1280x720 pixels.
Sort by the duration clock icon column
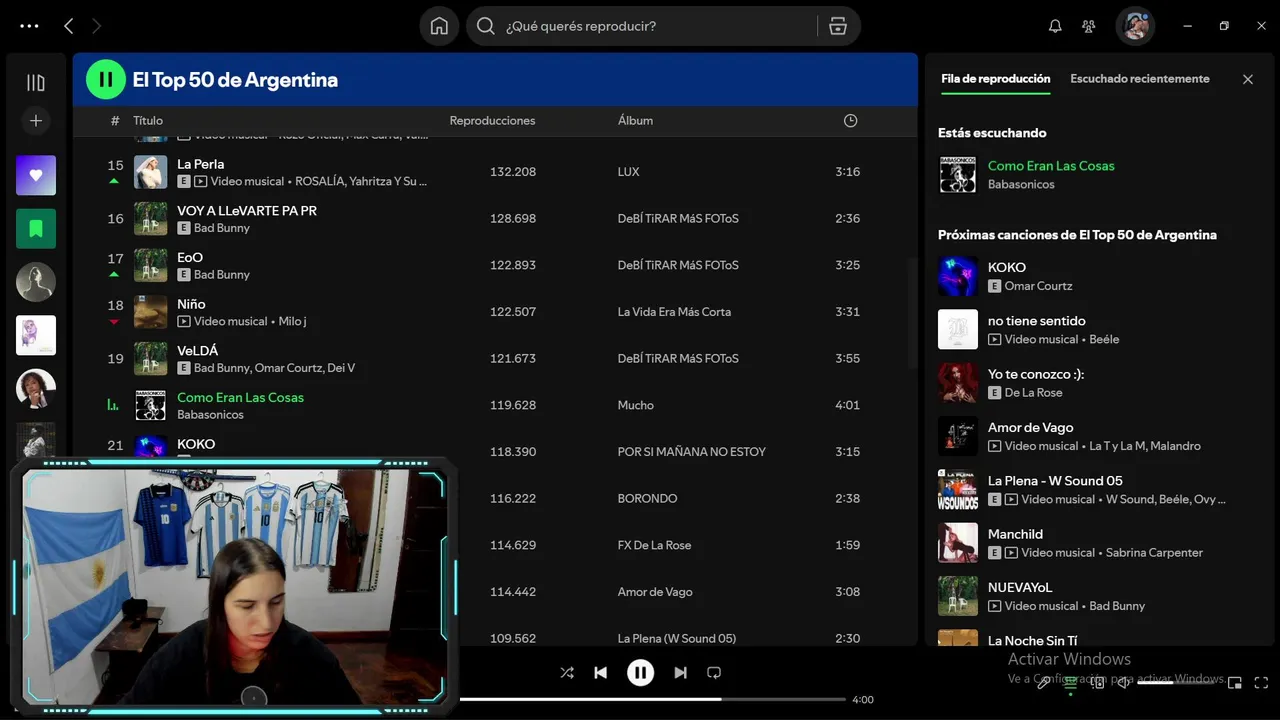pyautogui.click(x=850, y=120)
